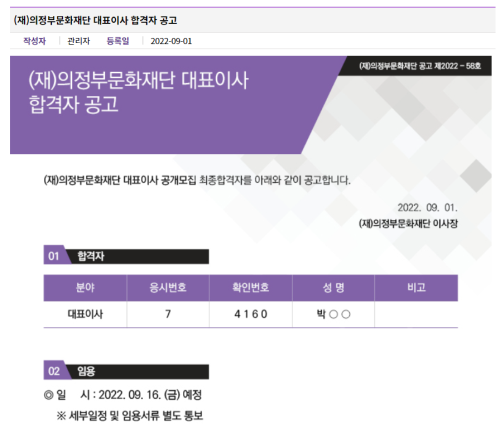
Task: Click the post title 합격자 공고 header
Action: [x=95, y=20]
